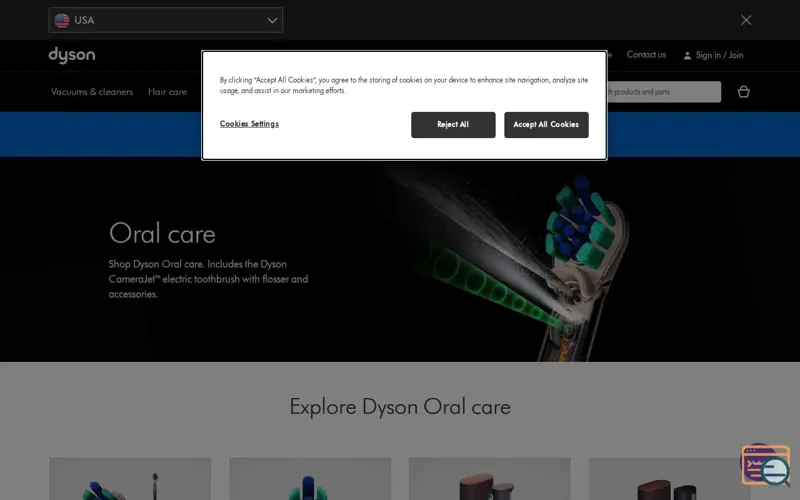Screen dimensions: 800x500
Task: Click the USA flag icon
Action: point(62,20)
